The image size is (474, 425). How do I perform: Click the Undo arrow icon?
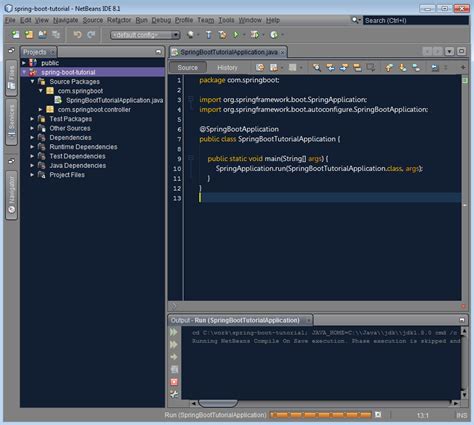[77, 34]
